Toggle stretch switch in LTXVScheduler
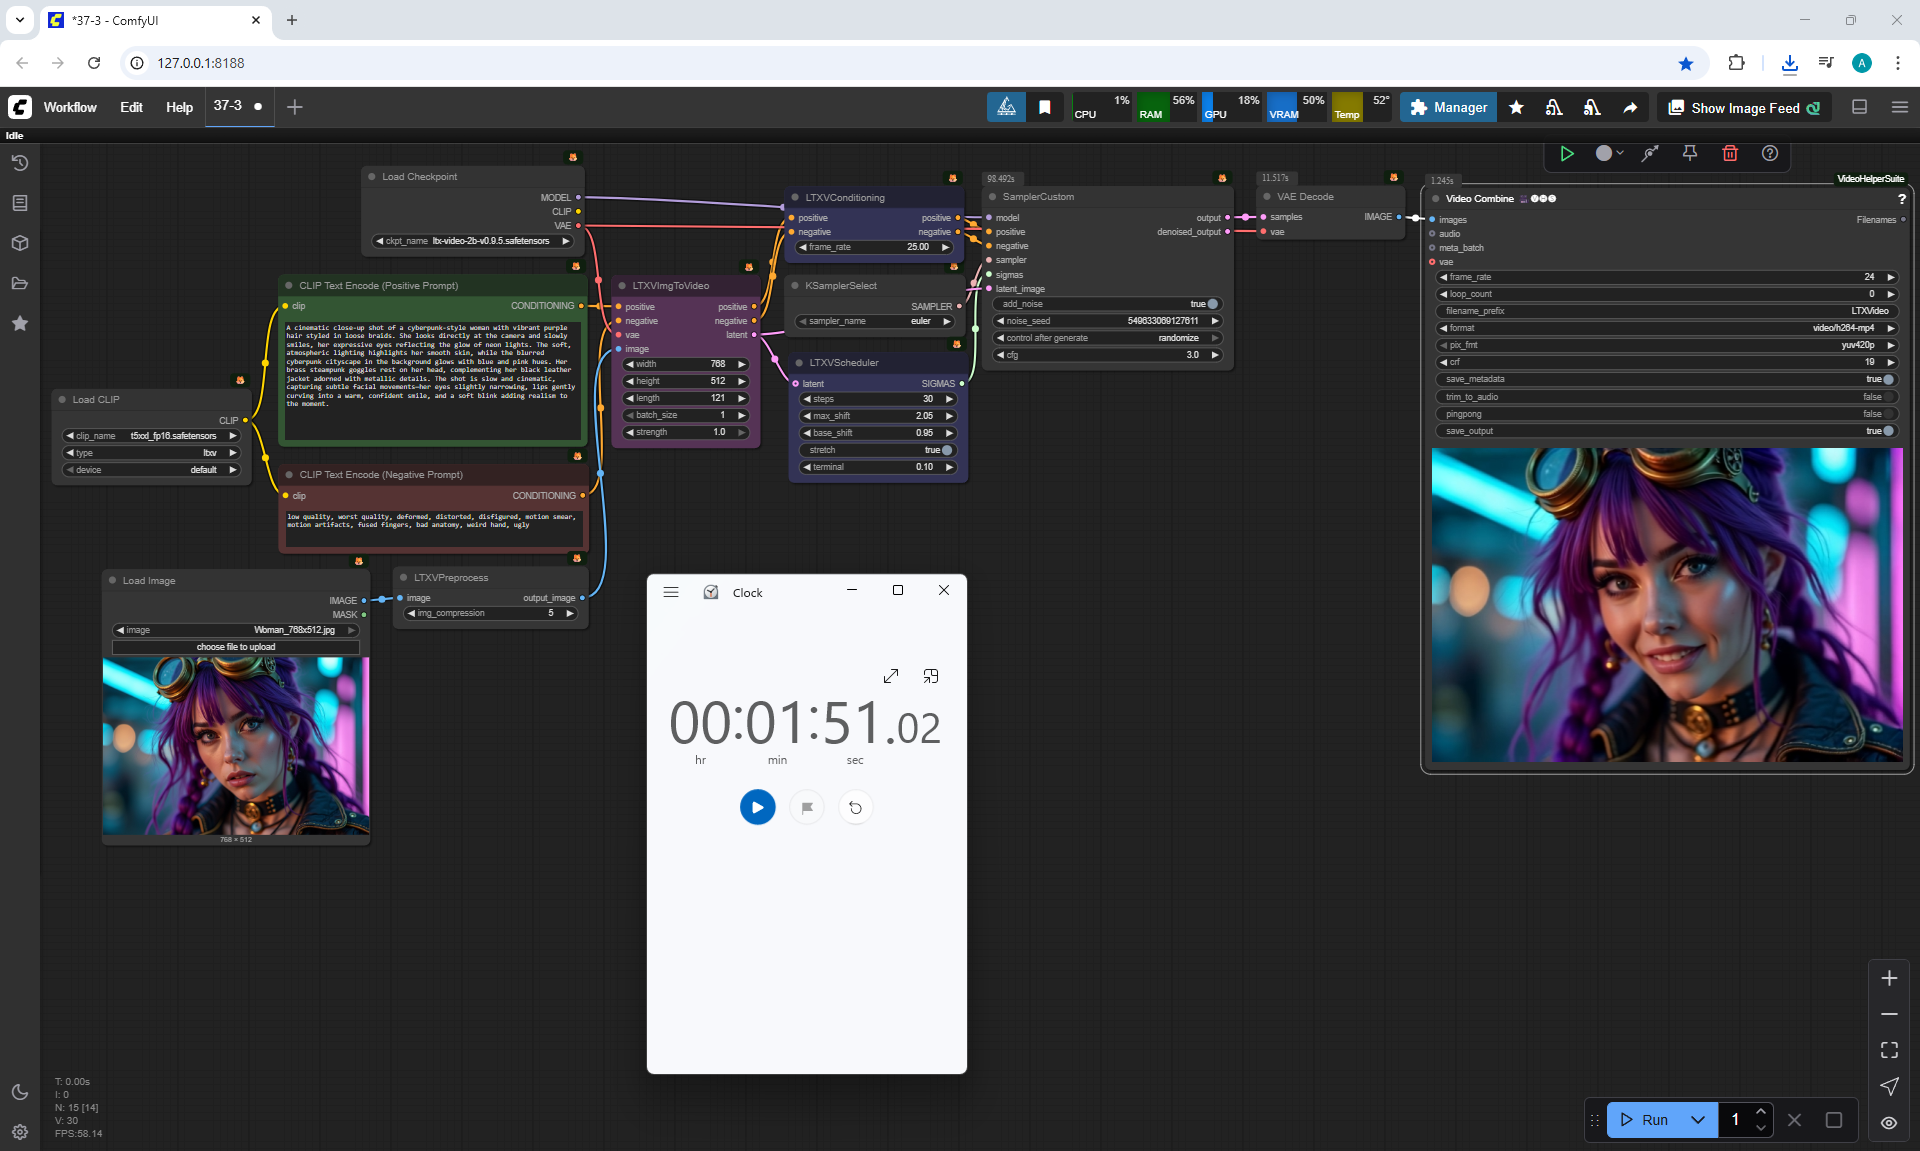The height and width of the screenshot is (1151, 1920). [x=946, y=450]
